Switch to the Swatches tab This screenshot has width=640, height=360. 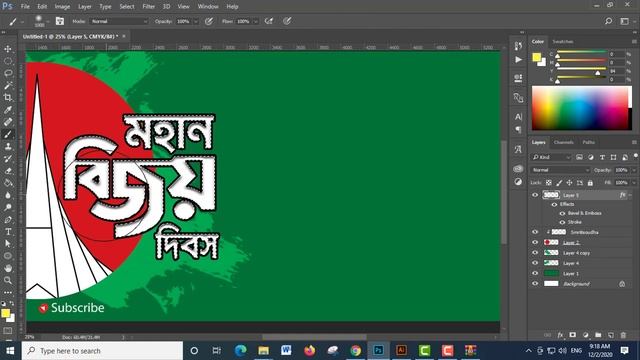click(563, 42)
